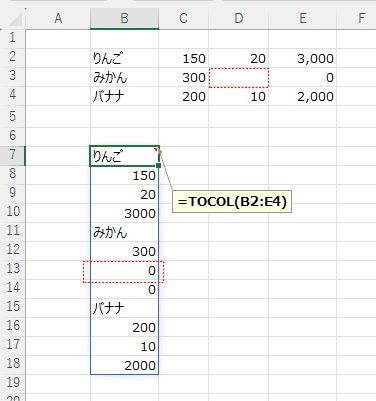
Task: Select row 7 header
Action: (13, 155)
